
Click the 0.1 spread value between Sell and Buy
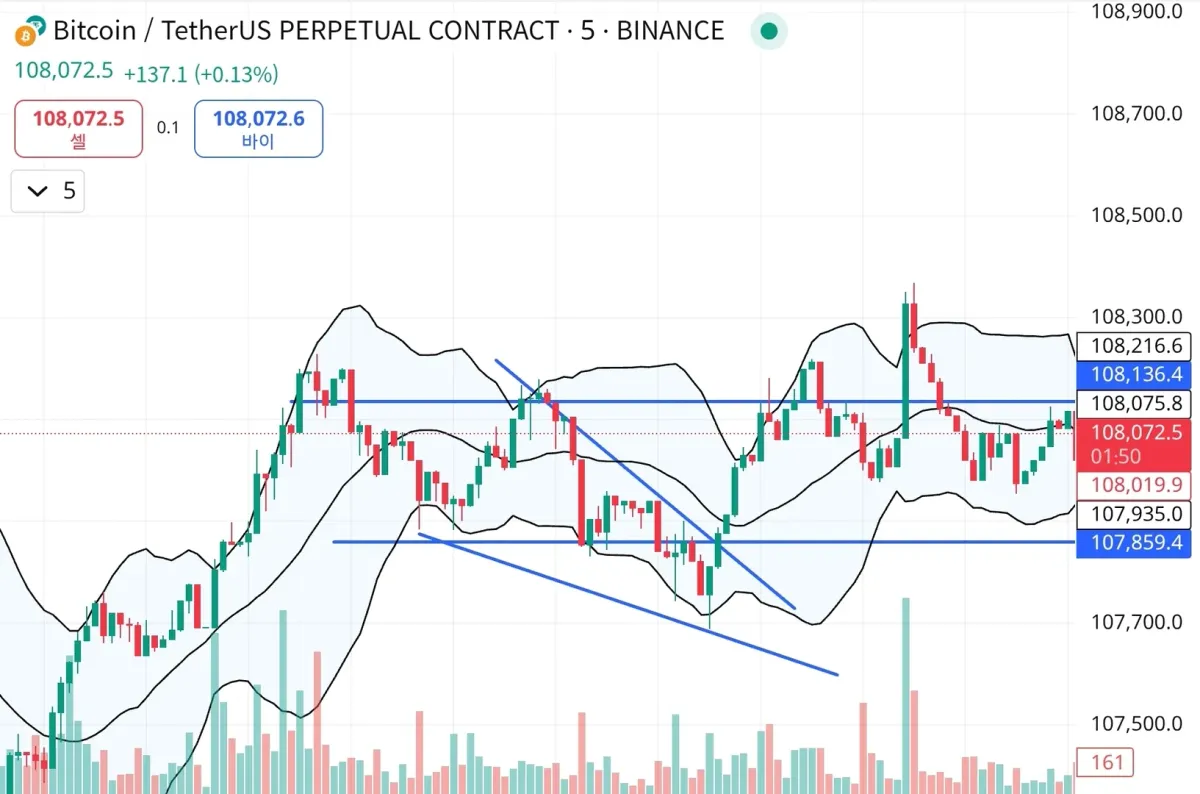(x=167, y=128)
